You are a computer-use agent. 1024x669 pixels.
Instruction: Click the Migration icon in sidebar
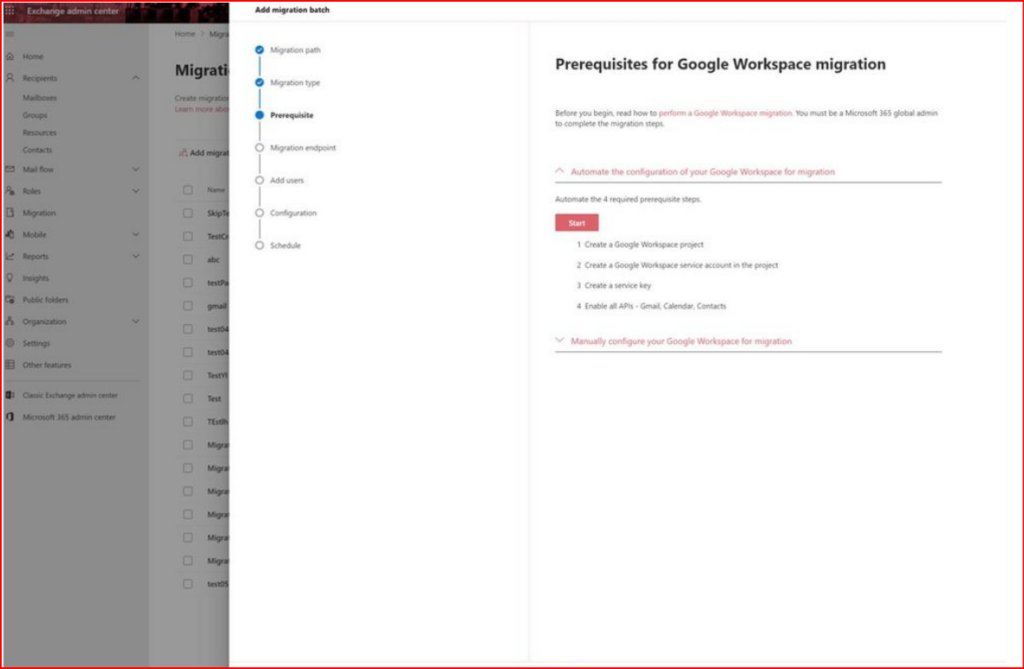click(10, 212)
